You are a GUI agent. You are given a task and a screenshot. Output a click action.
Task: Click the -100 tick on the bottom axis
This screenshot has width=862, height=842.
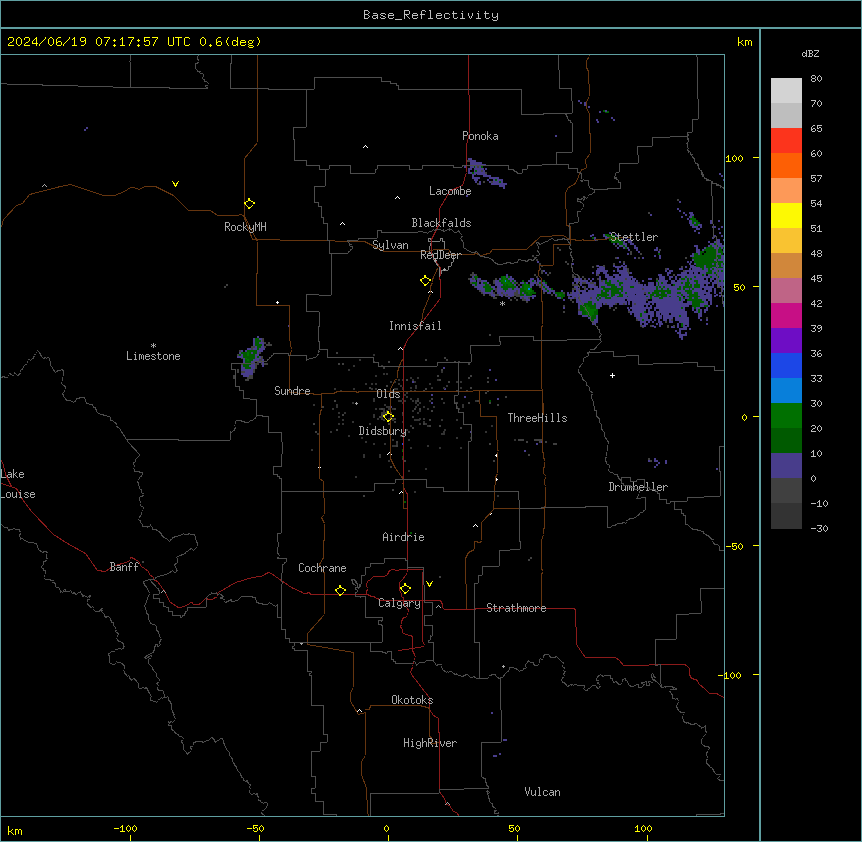[125, 828]
